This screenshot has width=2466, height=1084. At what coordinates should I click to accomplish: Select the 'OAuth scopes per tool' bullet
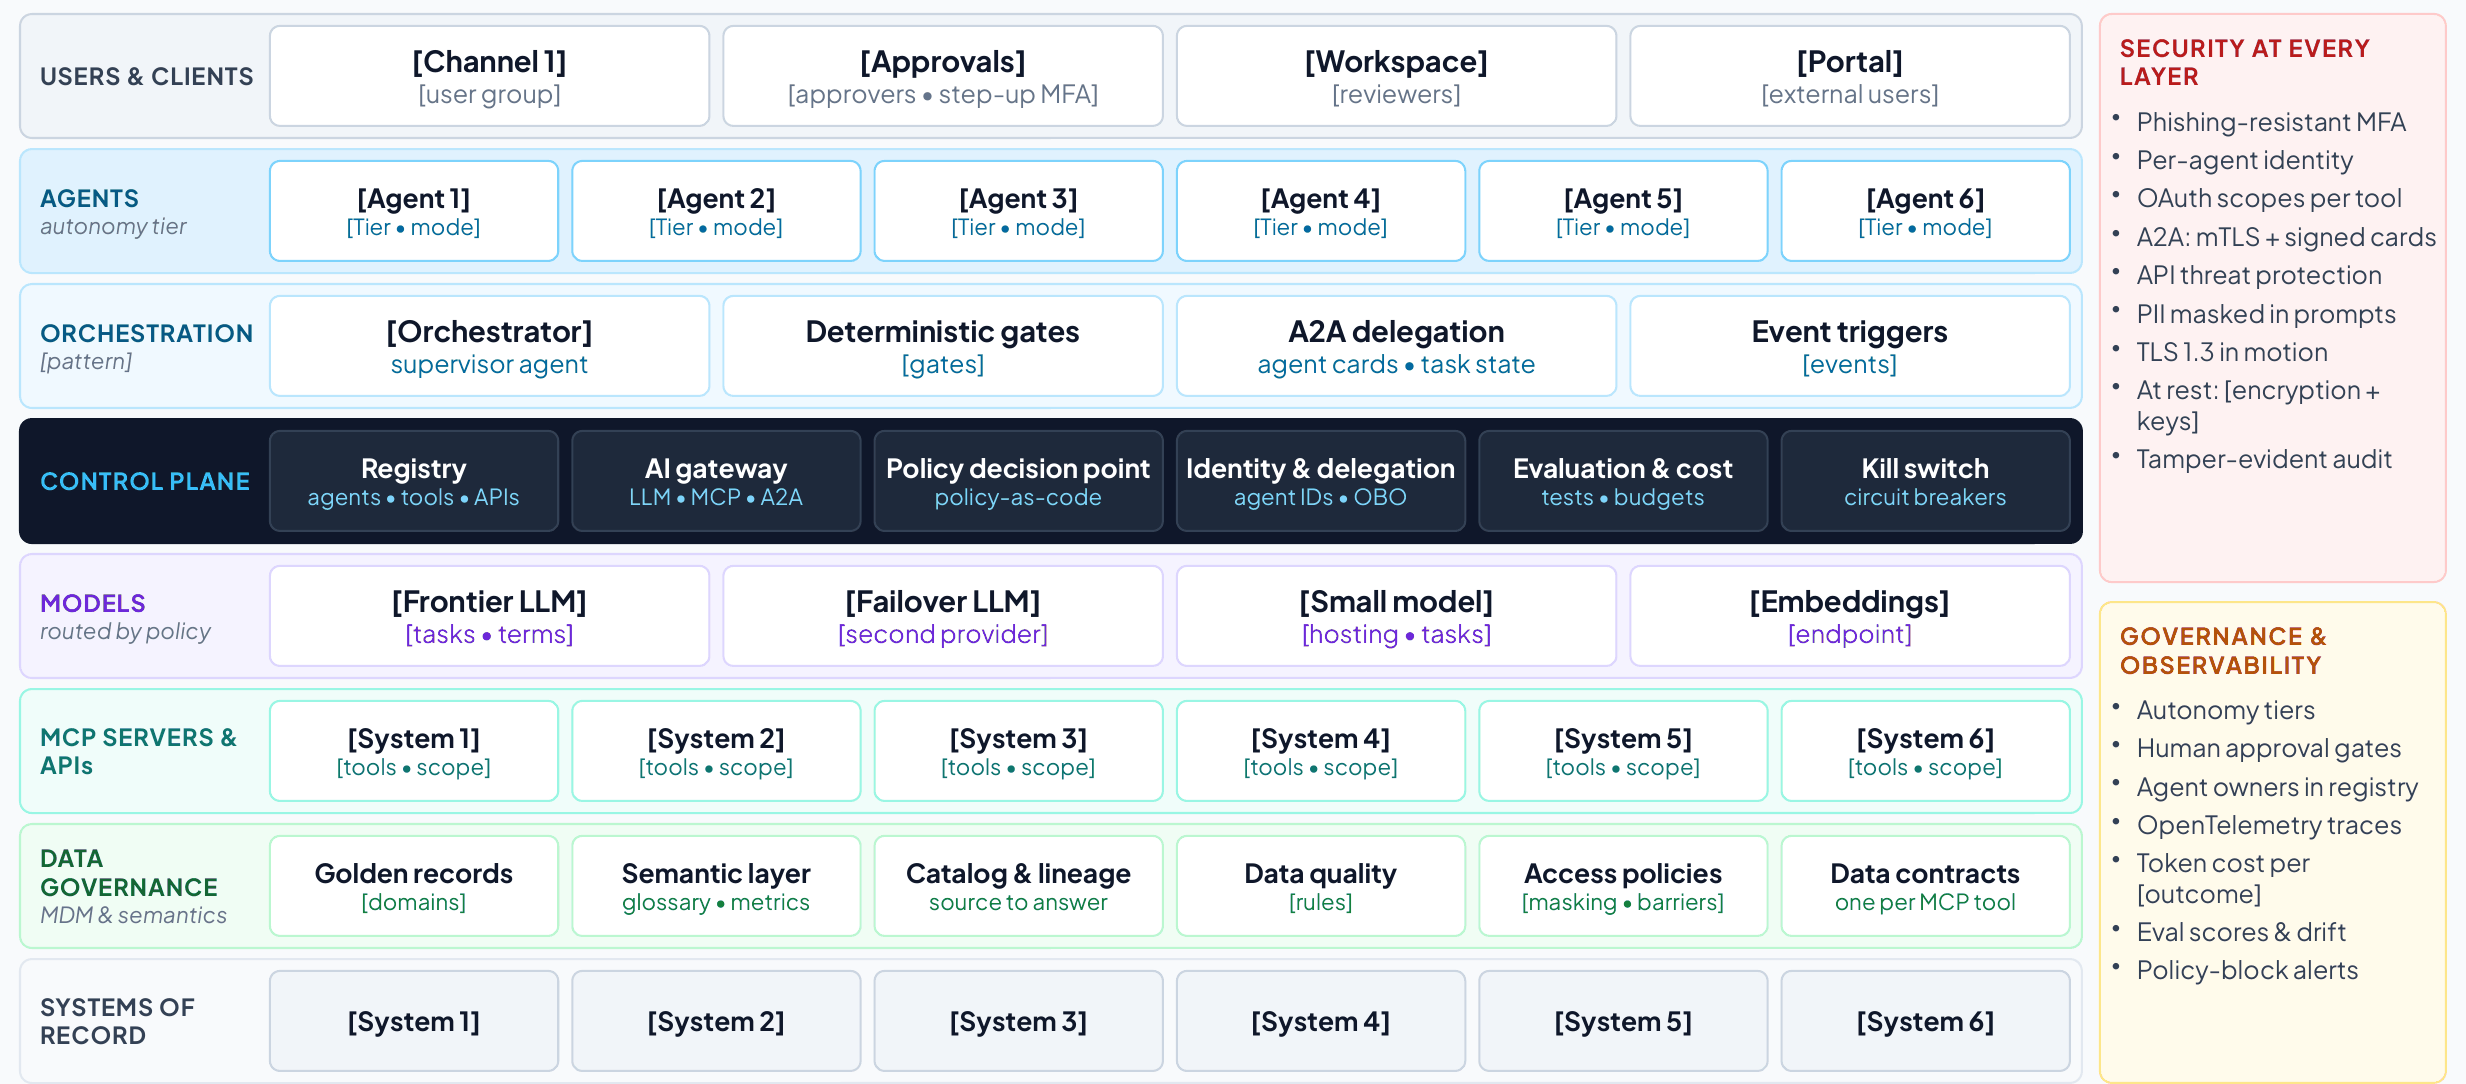point(2269,198)
